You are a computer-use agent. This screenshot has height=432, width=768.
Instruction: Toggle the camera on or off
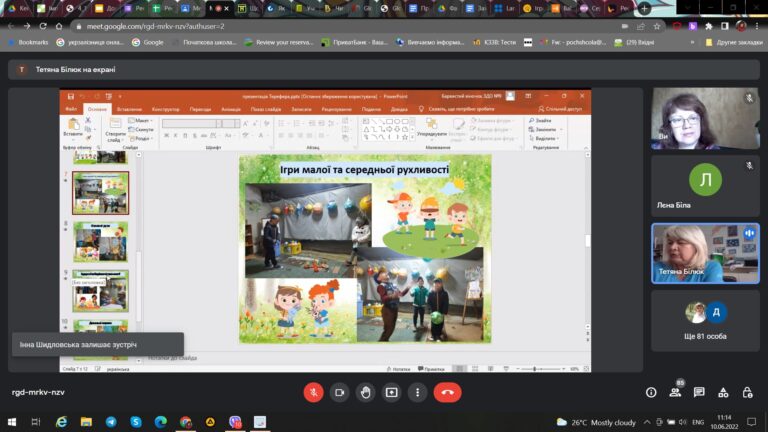point(339,392)
